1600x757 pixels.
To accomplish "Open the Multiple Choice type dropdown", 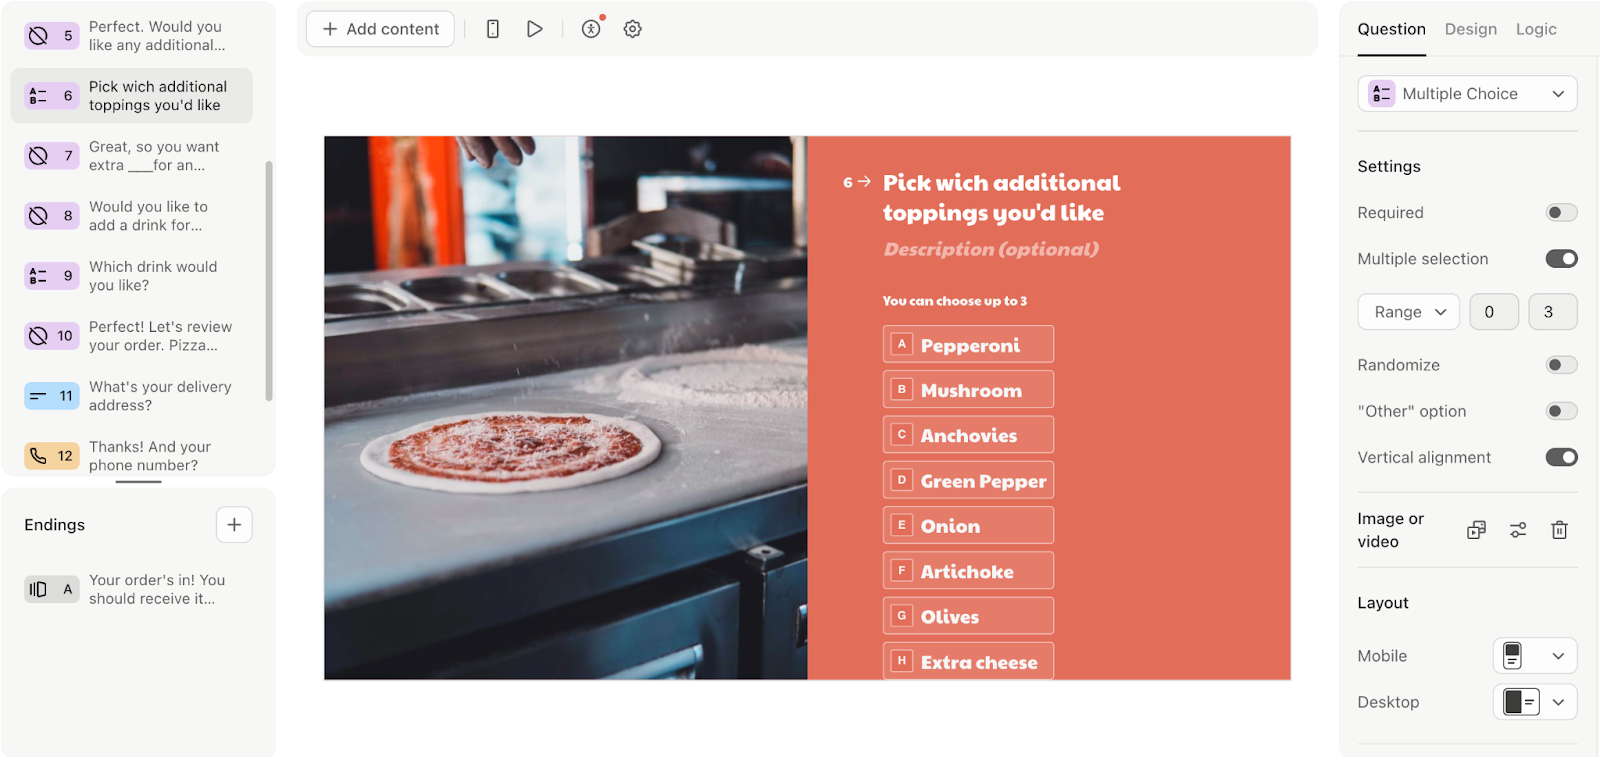I will point(1467,94).
